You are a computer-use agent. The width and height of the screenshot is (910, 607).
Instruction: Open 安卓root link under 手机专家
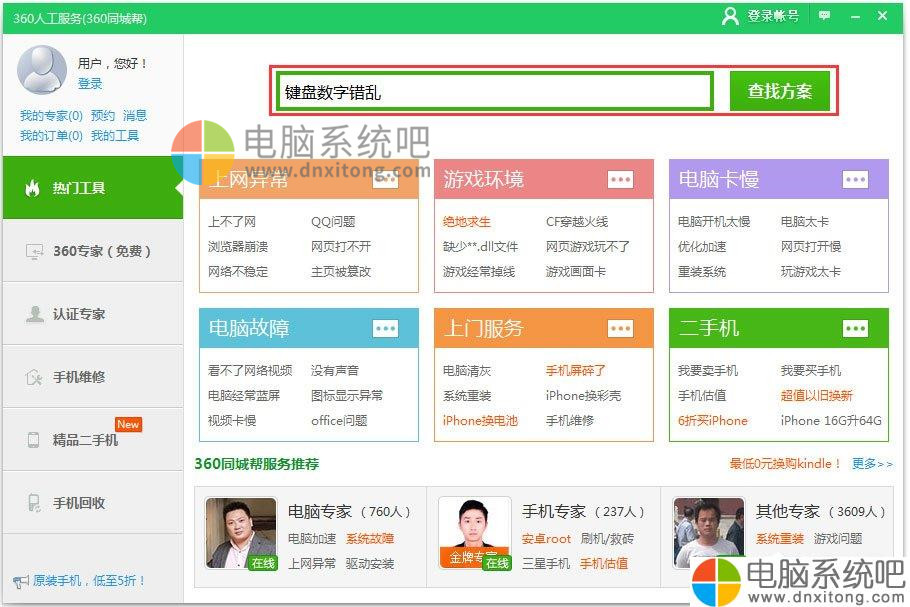pyautogui.click(x=546, y=539)
